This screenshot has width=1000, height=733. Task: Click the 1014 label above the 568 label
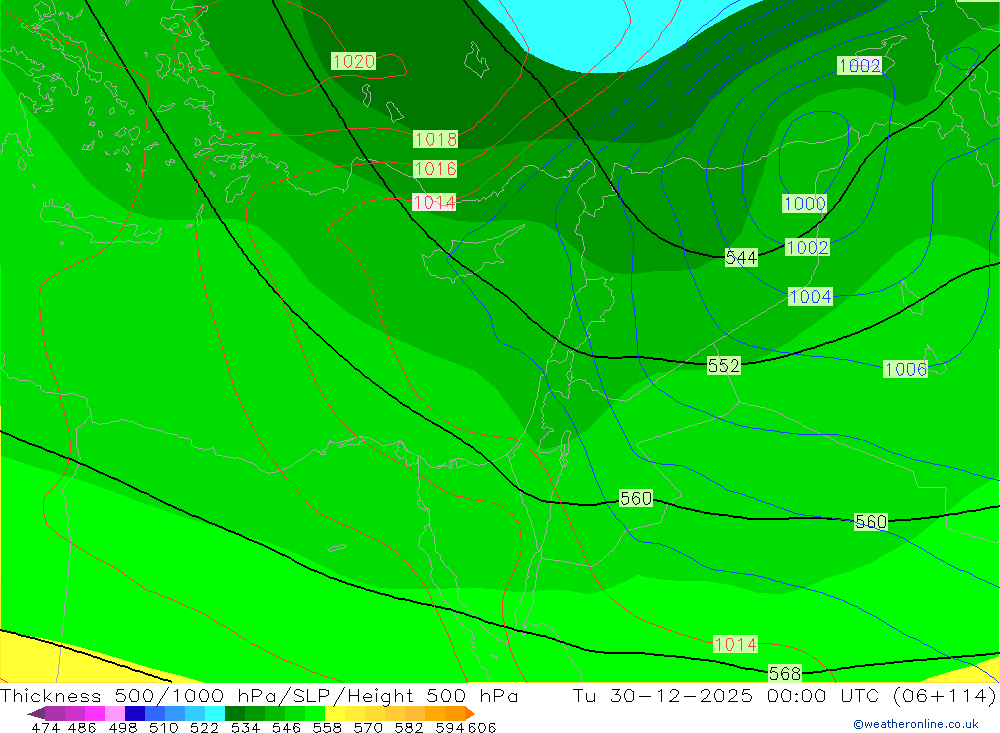point(735,644)
